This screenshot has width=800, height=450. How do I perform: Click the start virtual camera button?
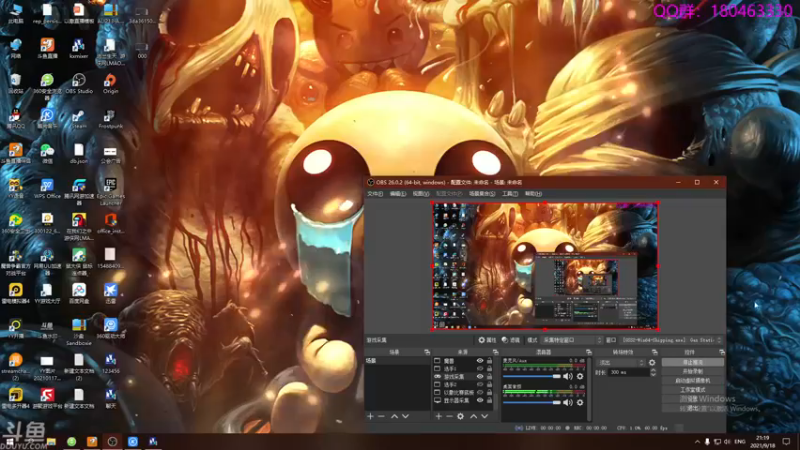tap(692, 381)
